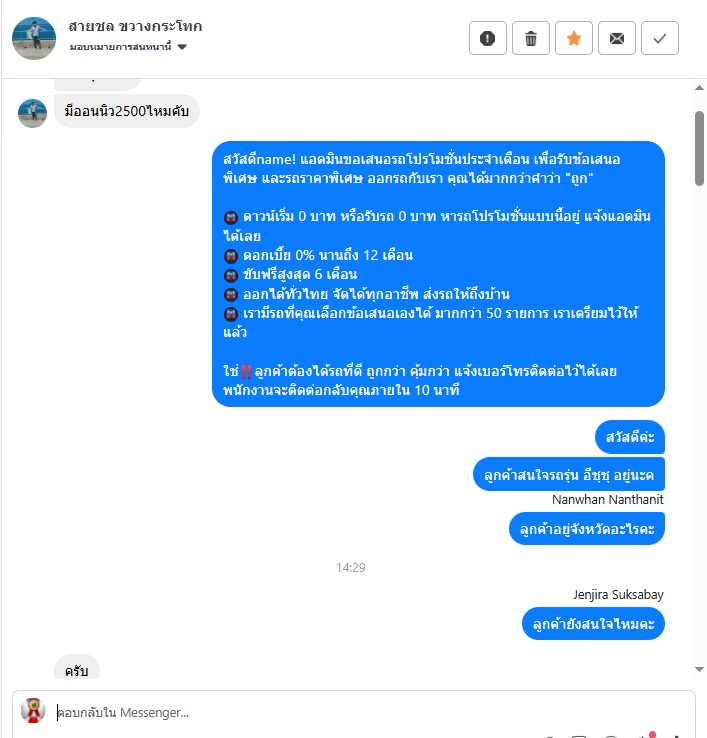707x738 pixels.
Task: Select the long blue promotion message bubble
Action: pos(438,274)
